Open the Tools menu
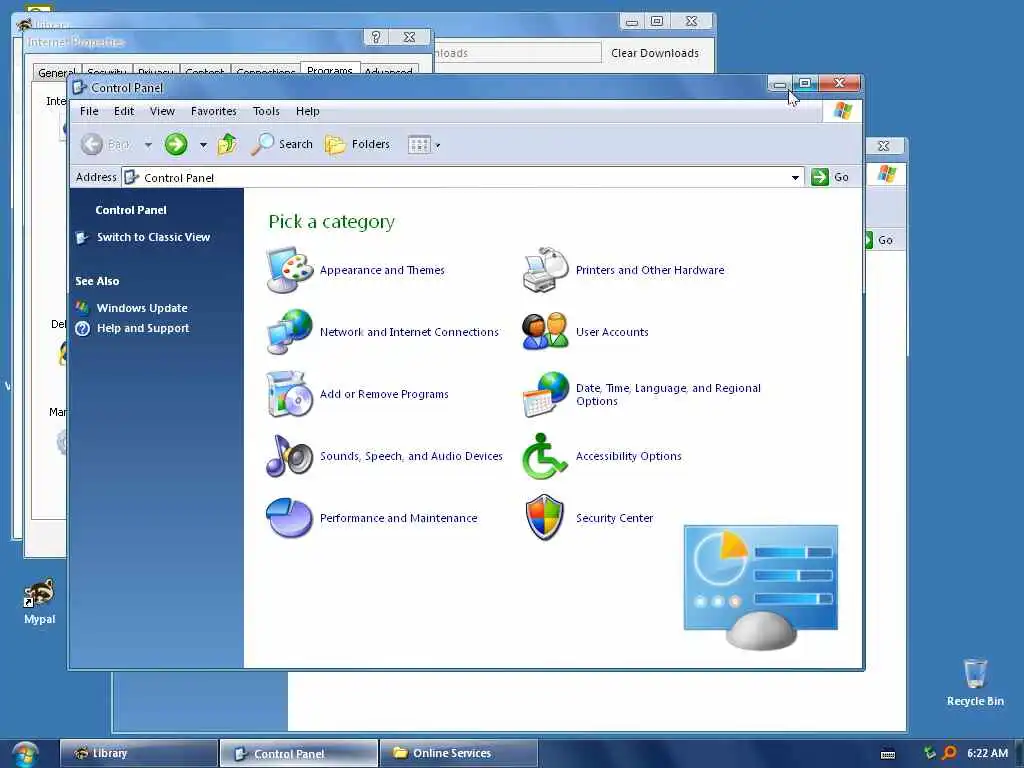The height and width of the screenshot is (768, 1024). click(x=266, y=111)
